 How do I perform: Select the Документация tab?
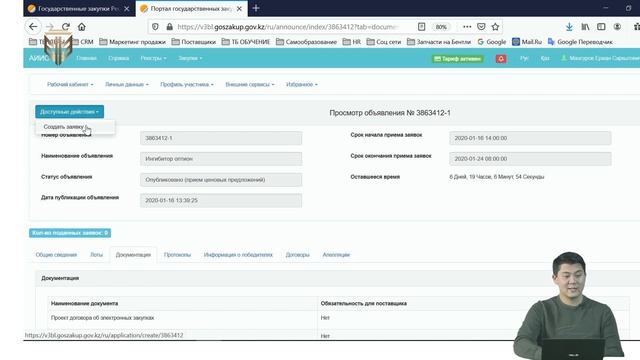(x=133, y=255)
